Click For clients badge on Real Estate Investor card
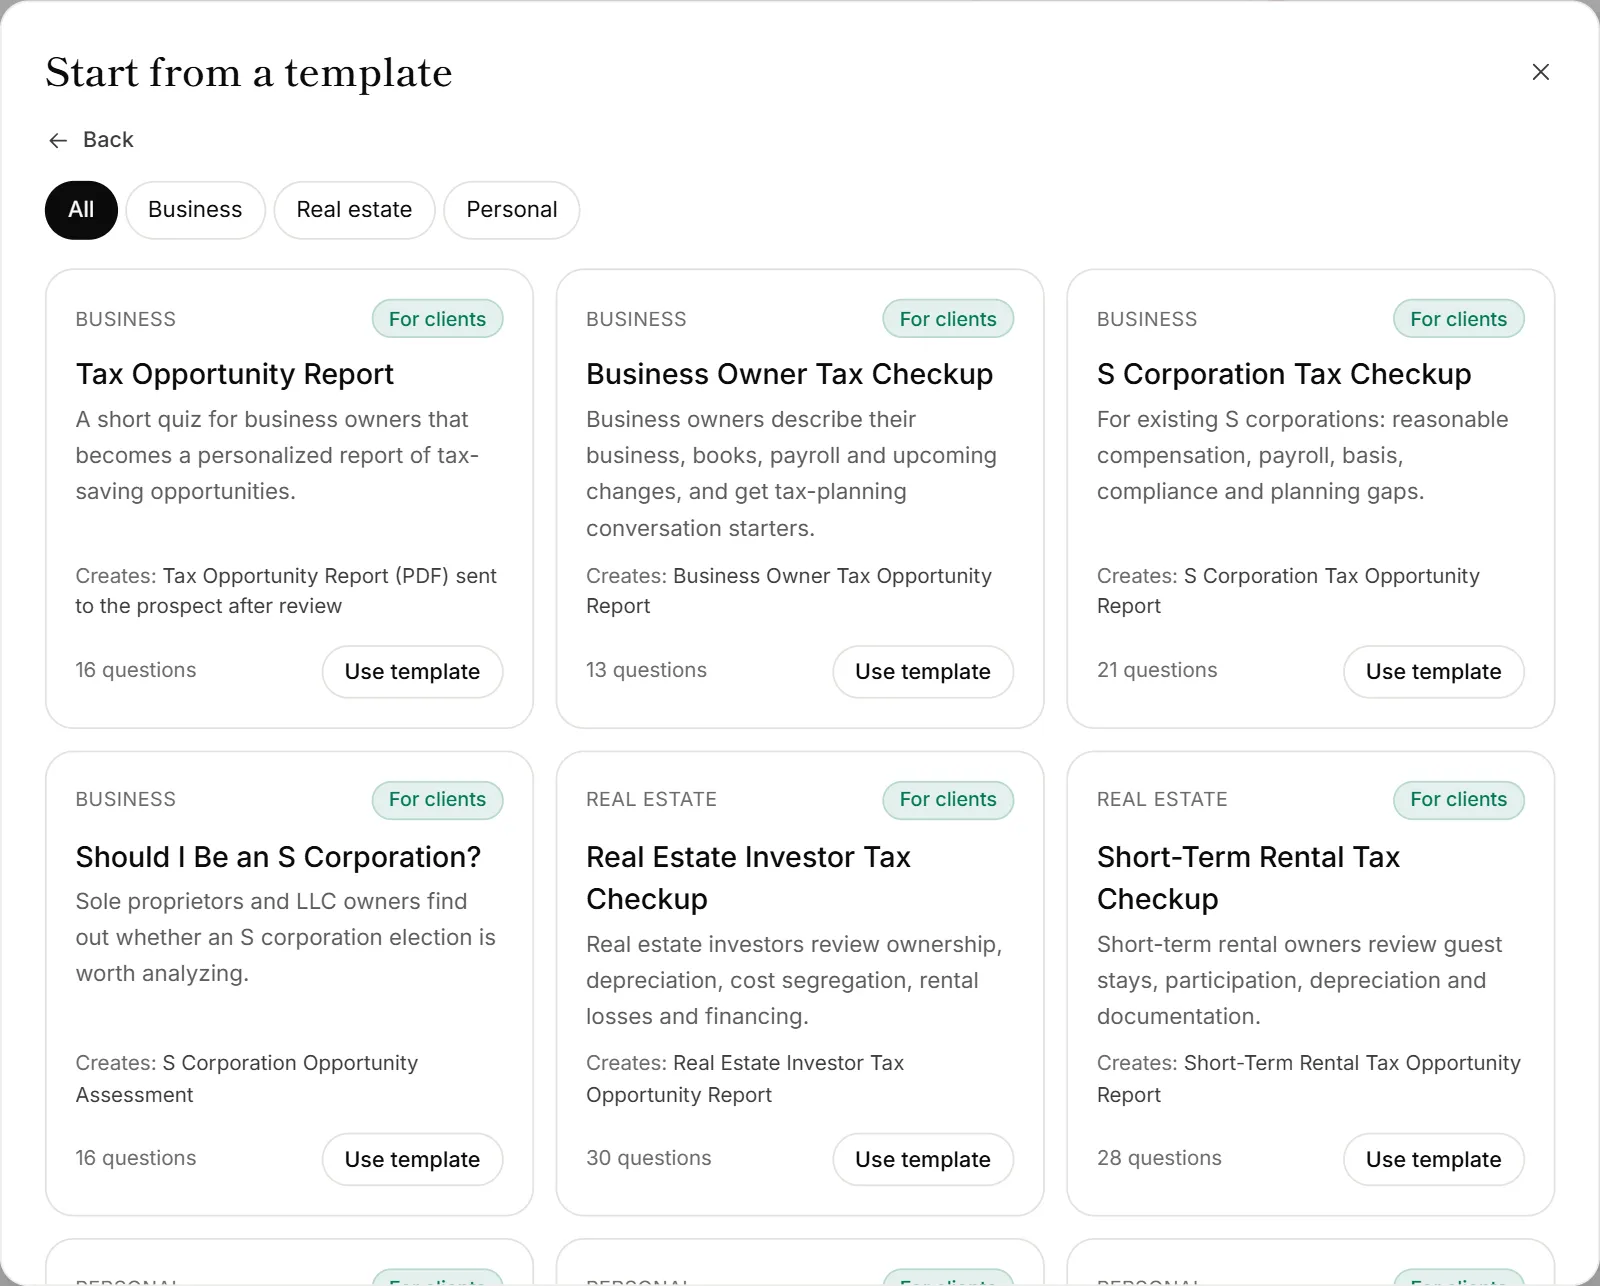The width and height of the screenshot is (1600, 1286). point(948,800)
